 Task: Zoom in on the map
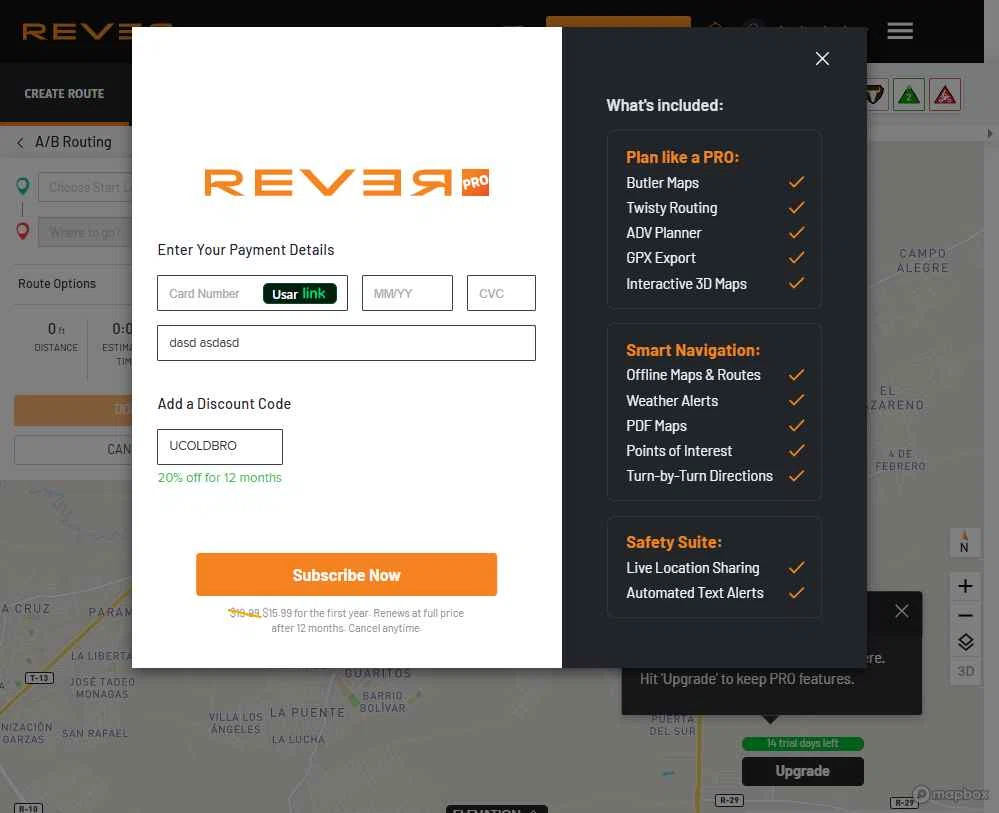coord(965,586)
